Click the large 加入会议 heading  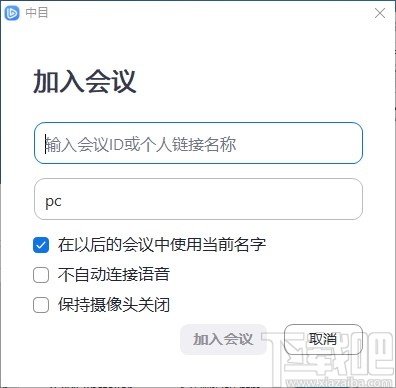[x=85, y=81]
